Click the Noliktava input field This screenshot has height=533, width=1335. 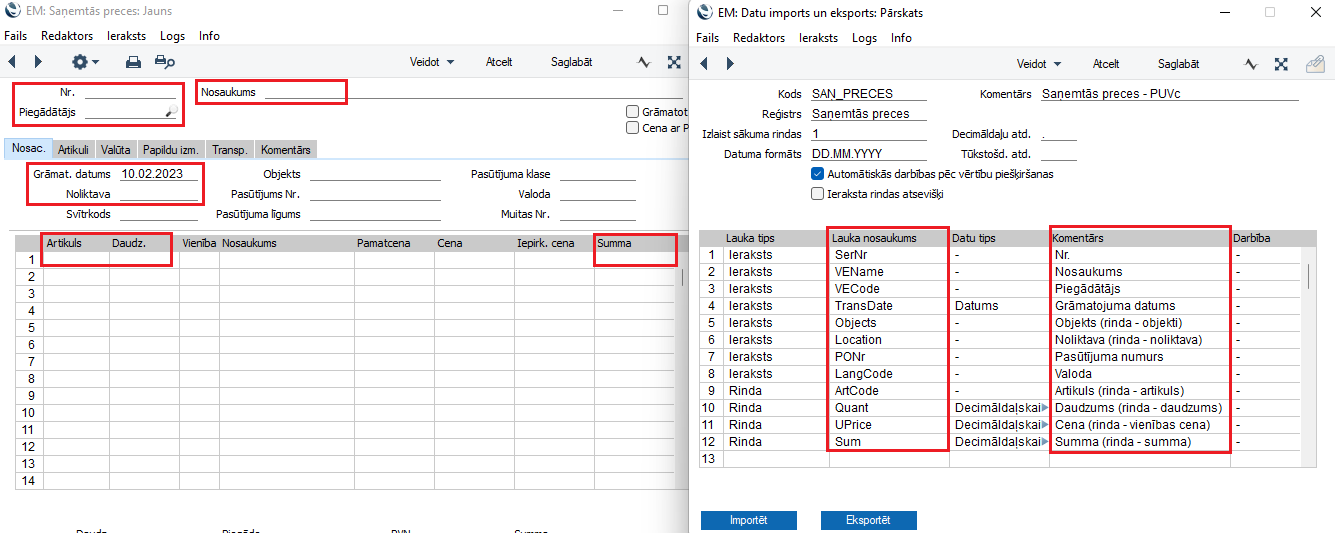pos(158,194)
